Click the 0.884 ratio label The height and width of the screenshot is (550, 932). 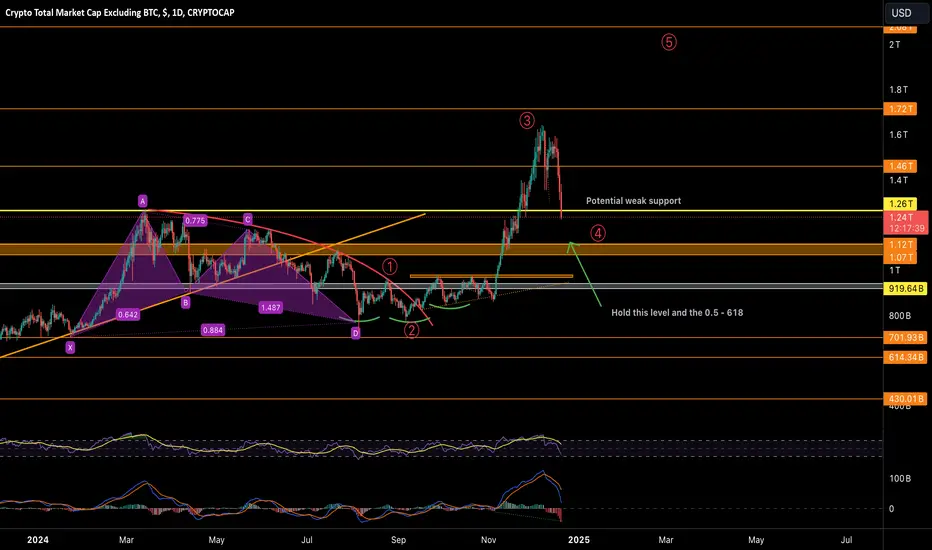pyautogui.click(x=213, y=330)
